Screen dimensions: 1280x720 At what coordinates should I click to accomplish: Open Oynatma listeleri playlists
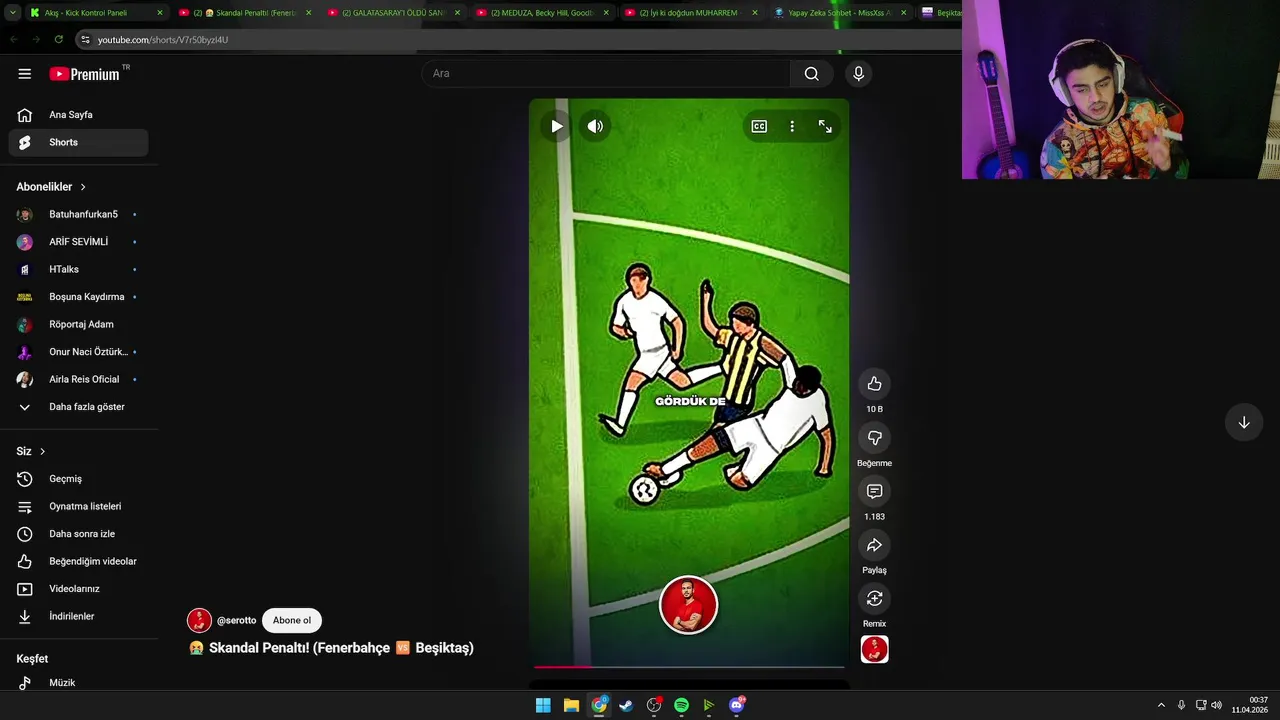pyautogui.click(x=78, y=506)
